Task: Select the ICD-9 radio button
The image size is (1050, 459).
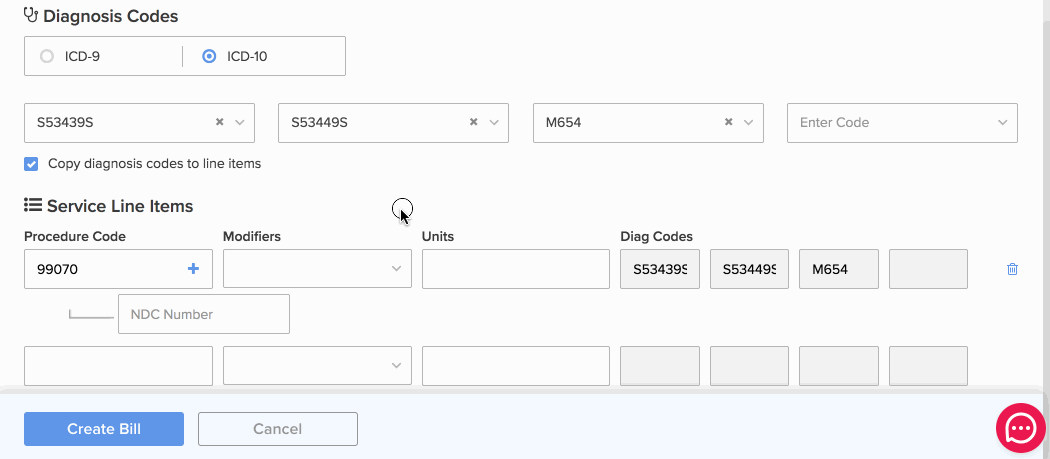Action: point(47,56)
